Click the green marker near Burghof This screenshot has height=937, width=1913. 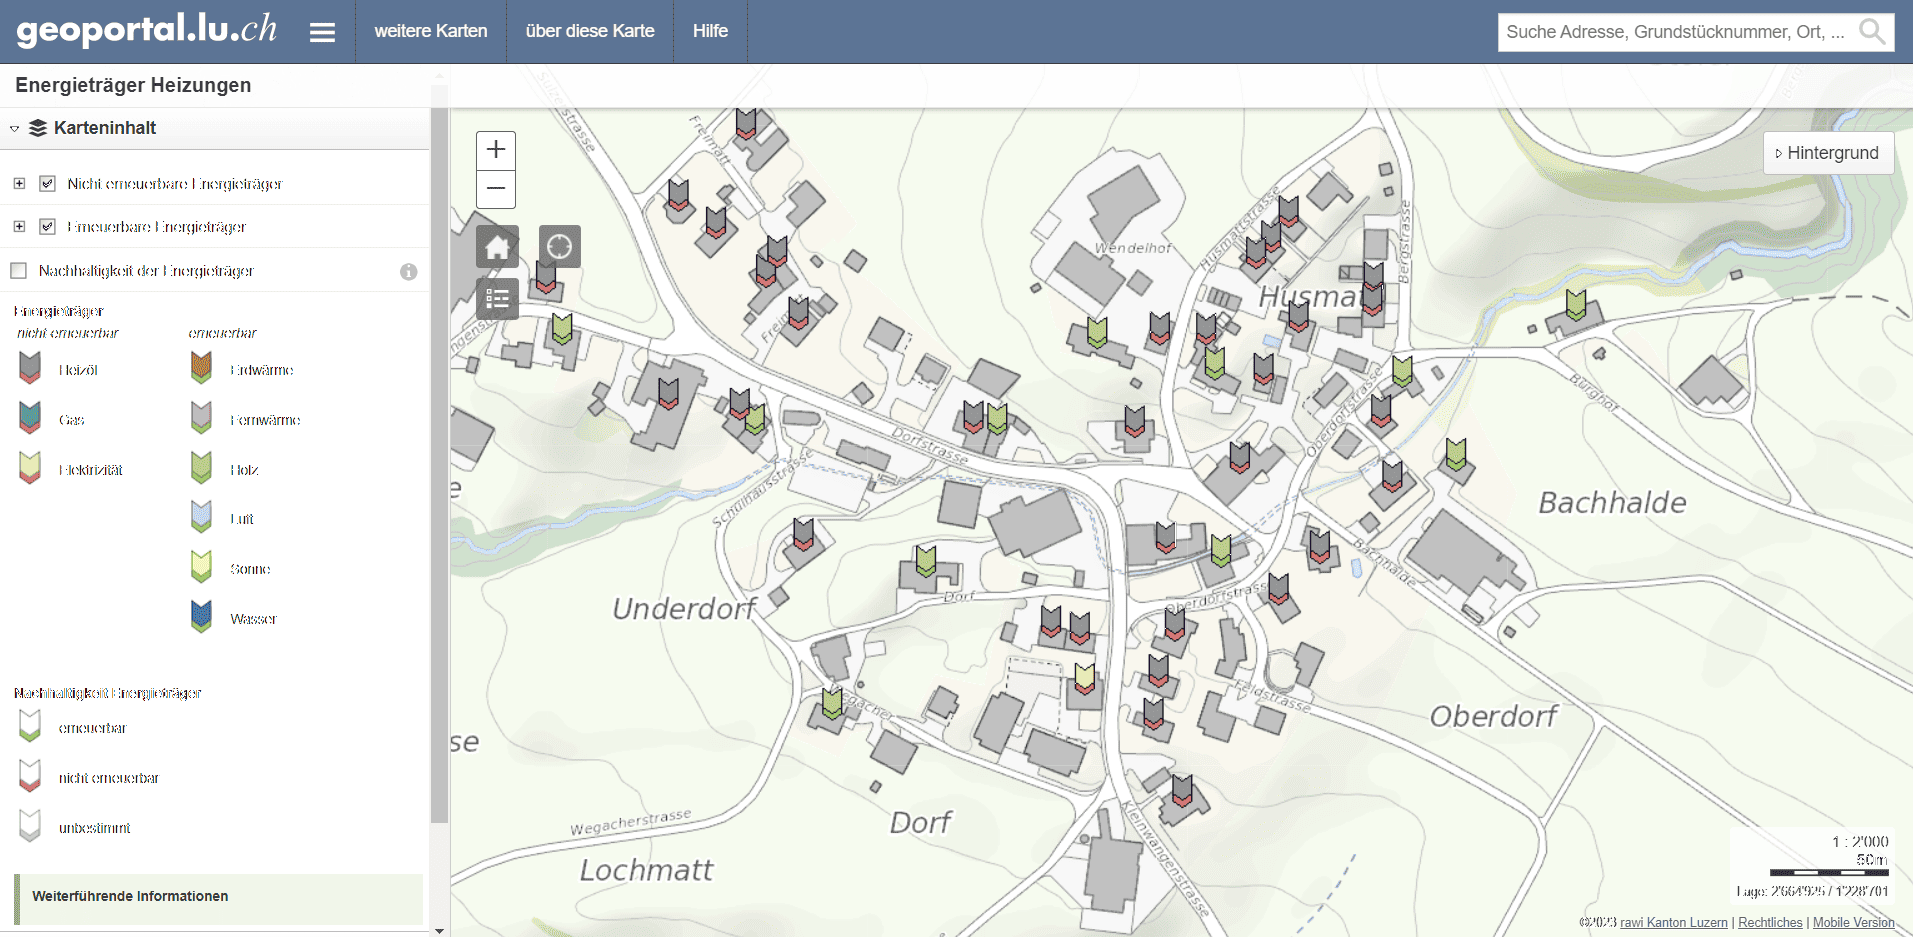pyautogui.click(x=1576, y=305)
